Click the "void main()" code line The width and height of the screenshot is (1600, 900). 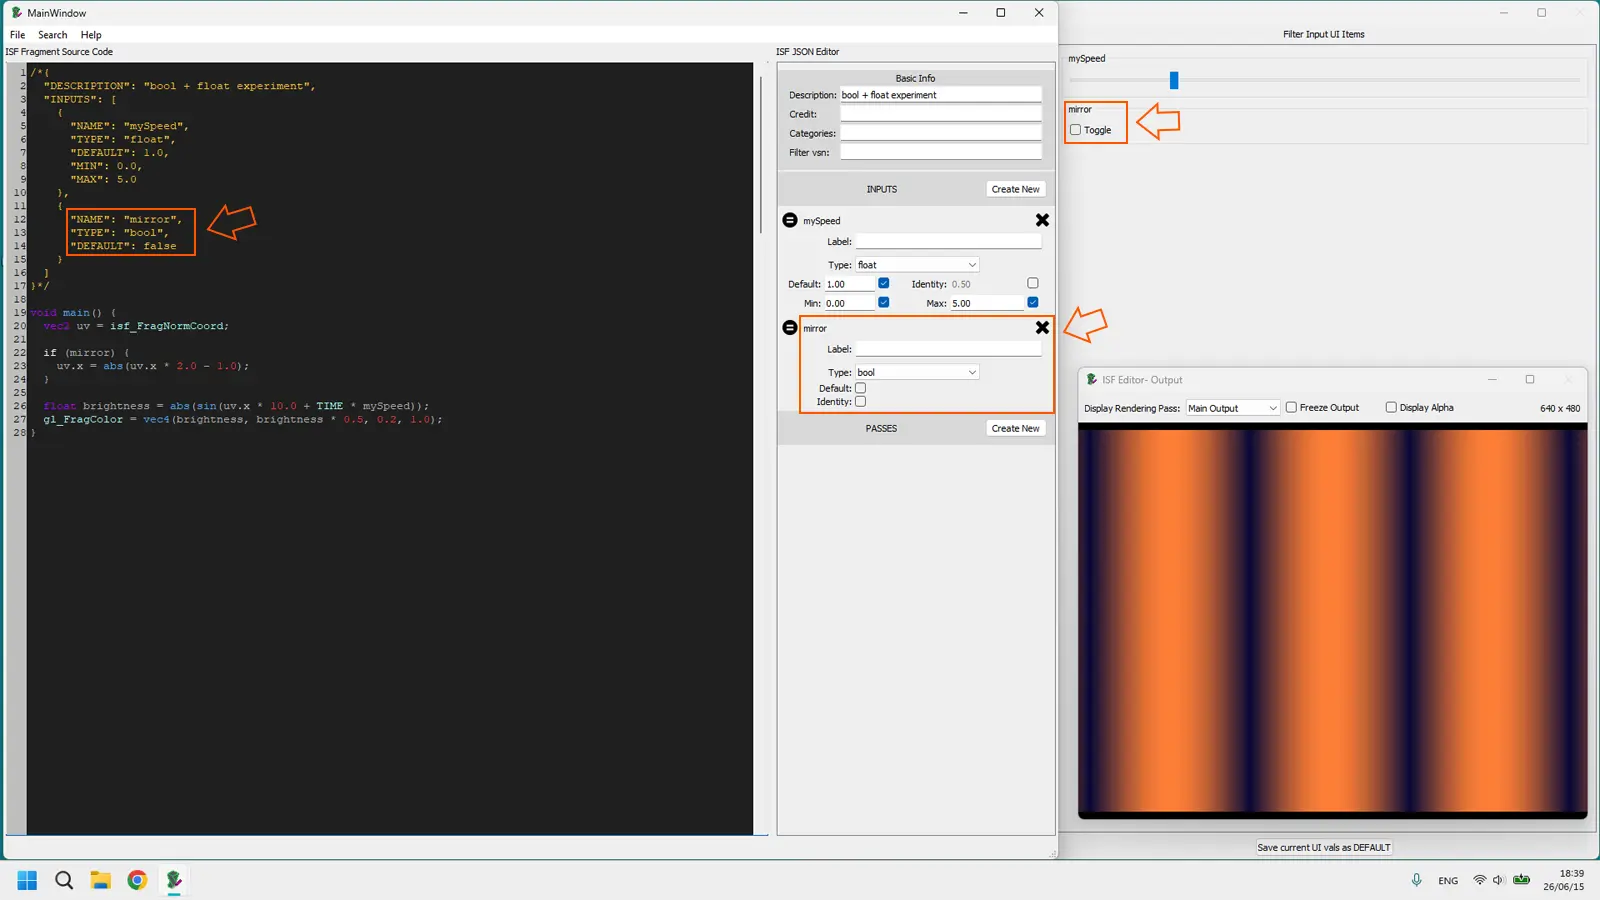72,312
